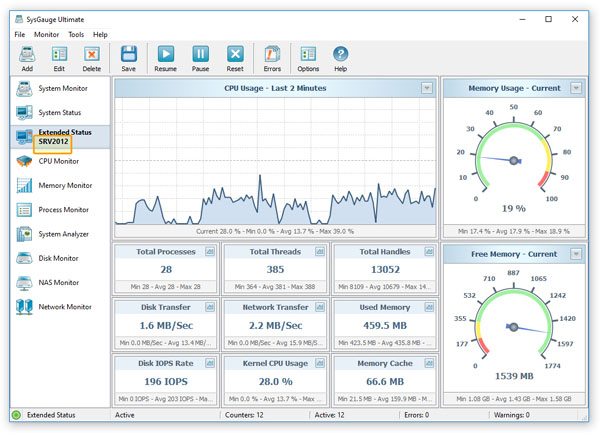
Task: Click Disk IOPS value 196 IOPS
Action: pyautogui.click(x=166, y=382)
